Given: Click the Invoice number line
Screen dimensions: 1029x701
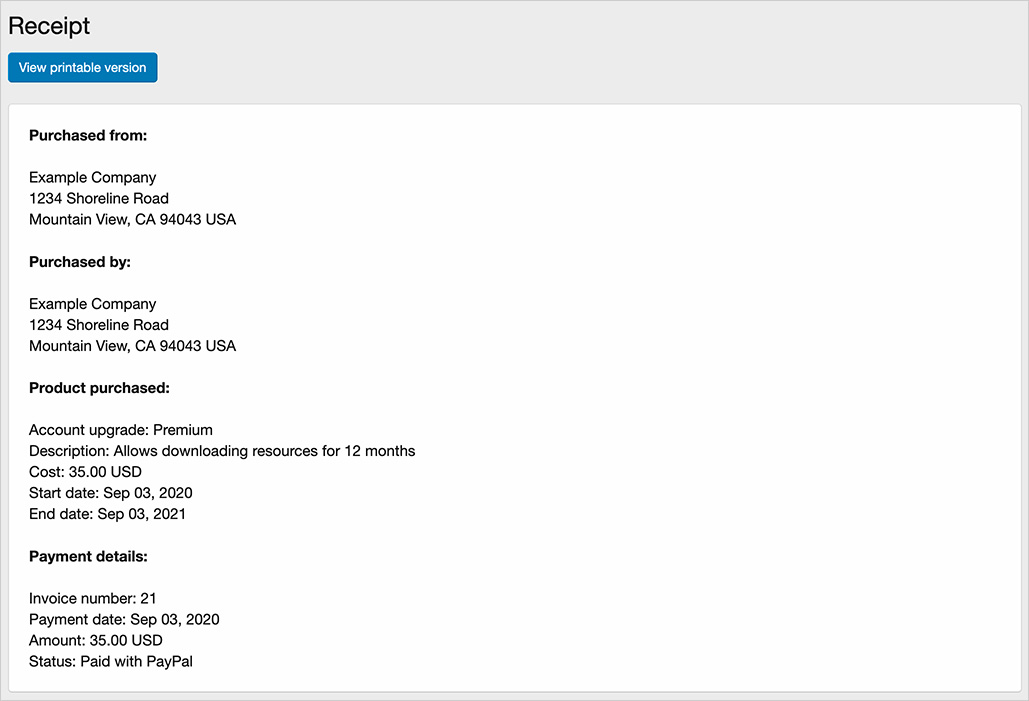Looking at the screenshot, I should click(x=93, y=598).
